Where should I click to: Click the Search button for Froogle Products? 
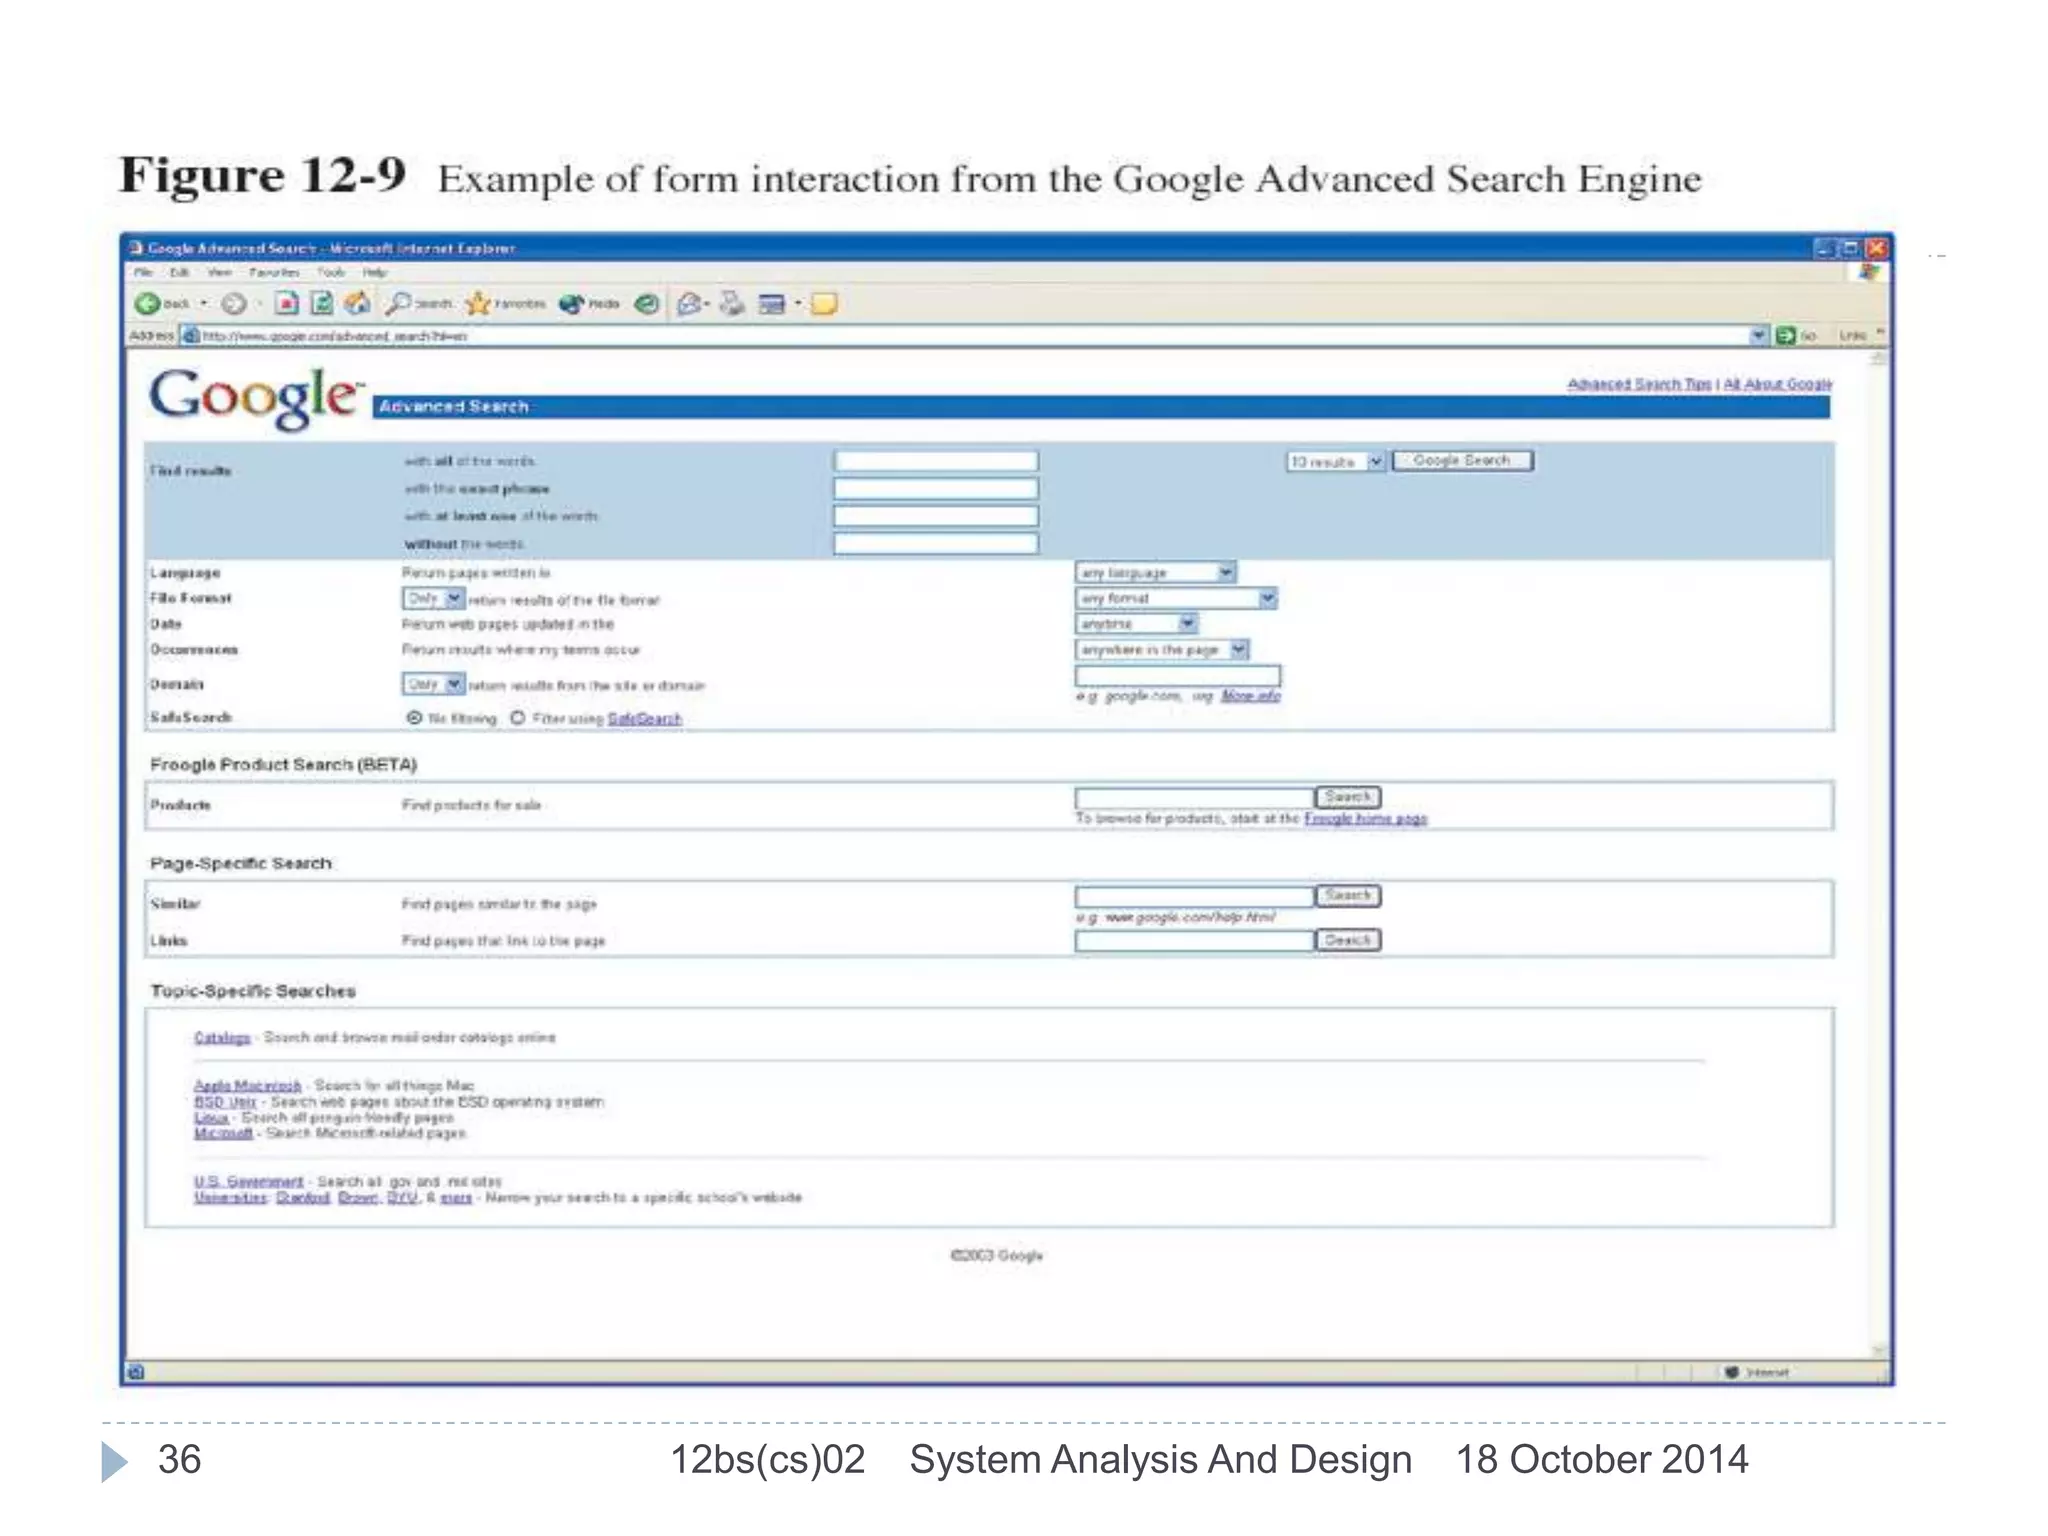point(1347,797)
